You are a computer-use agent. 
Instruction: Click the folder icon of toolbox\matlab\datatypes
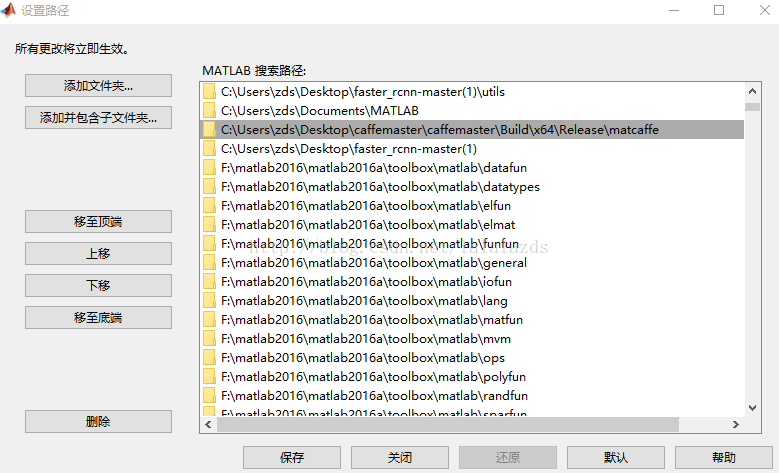pyautogui.click(x=209, y=187)
